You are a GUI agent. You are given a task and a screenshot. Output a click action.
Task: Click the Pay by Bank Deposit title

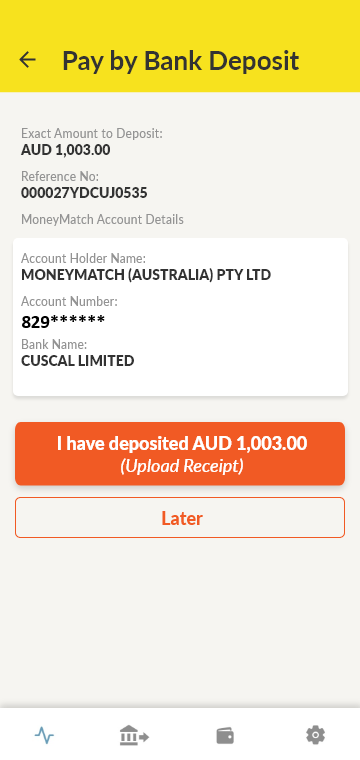pyautogui.click(x=180, y=61)
